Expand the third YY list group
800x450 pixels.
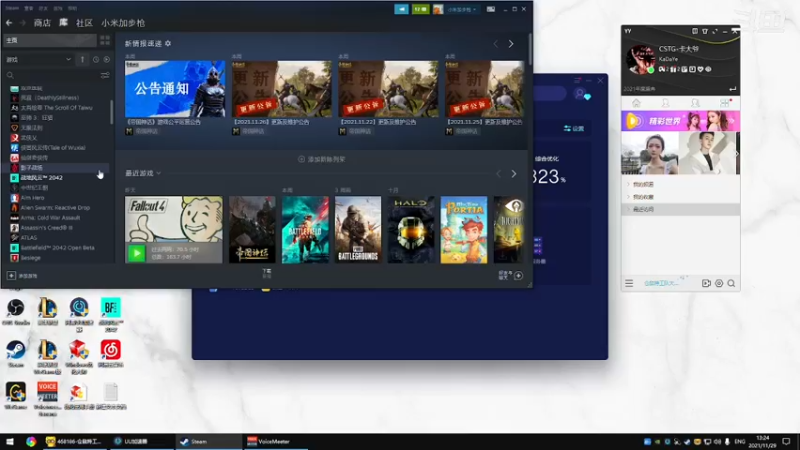coord(681,209)
